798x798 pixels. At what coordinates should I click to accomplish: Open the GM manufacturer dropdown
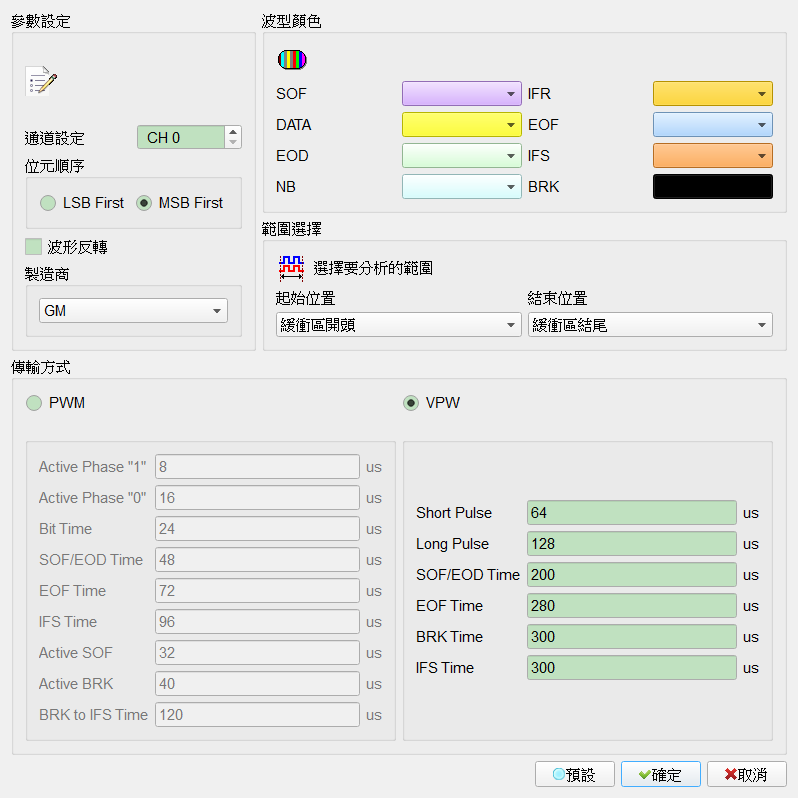click(133, 310)
